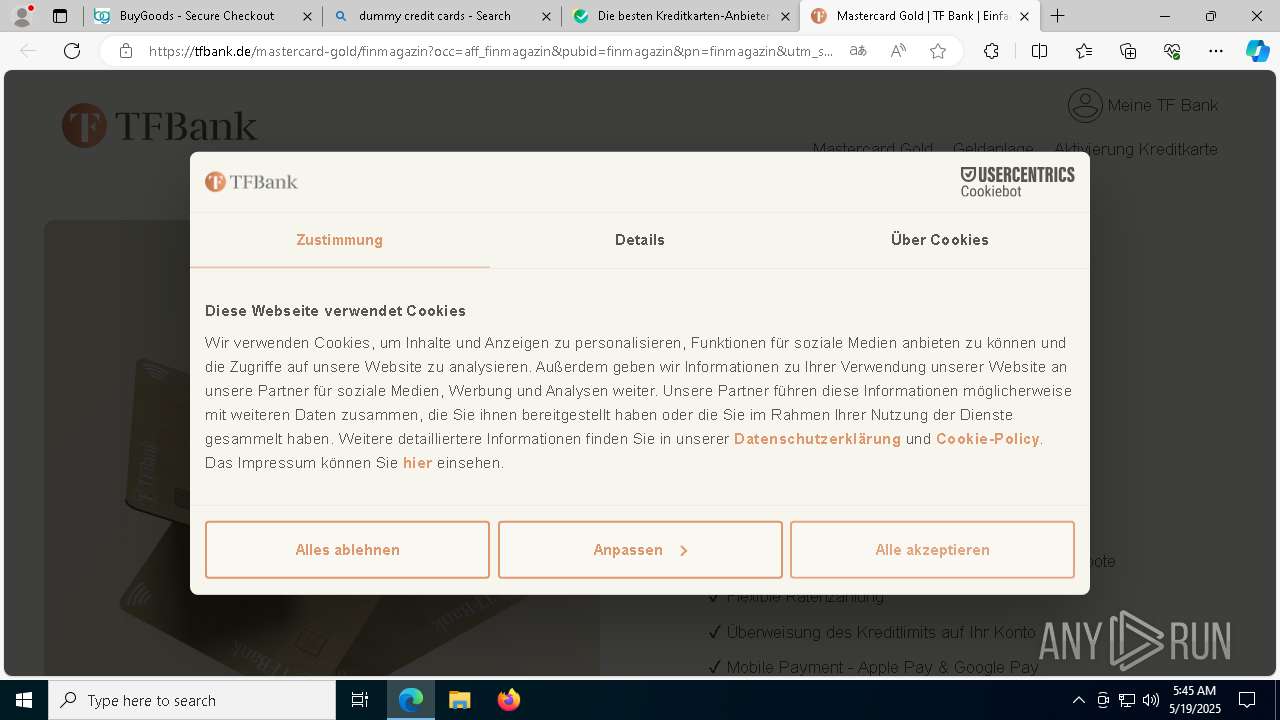The image size is (1280, 720).
Task: Open a new browser tab
Action: tap(1057, 16)
